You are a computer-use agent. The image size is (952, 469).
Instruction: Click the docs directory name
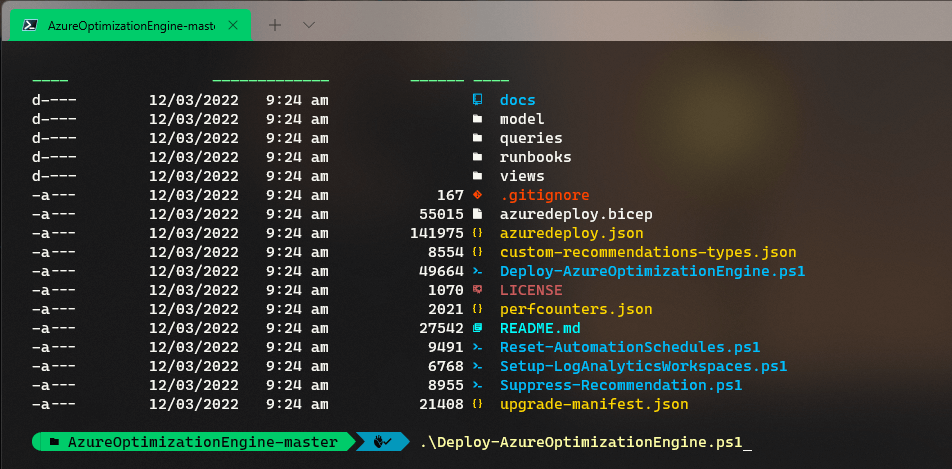517,100
